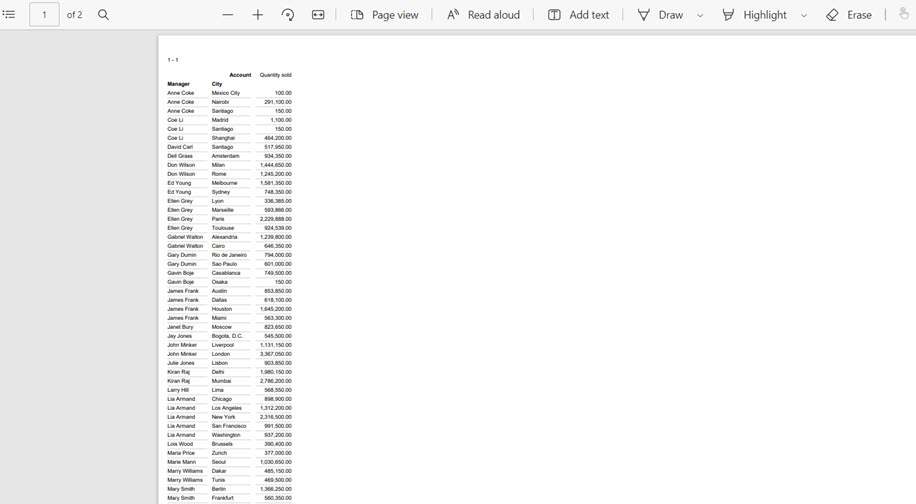Click the manager name 'Janet Bury'
This screenshot has height=504, width=916.
180,327
